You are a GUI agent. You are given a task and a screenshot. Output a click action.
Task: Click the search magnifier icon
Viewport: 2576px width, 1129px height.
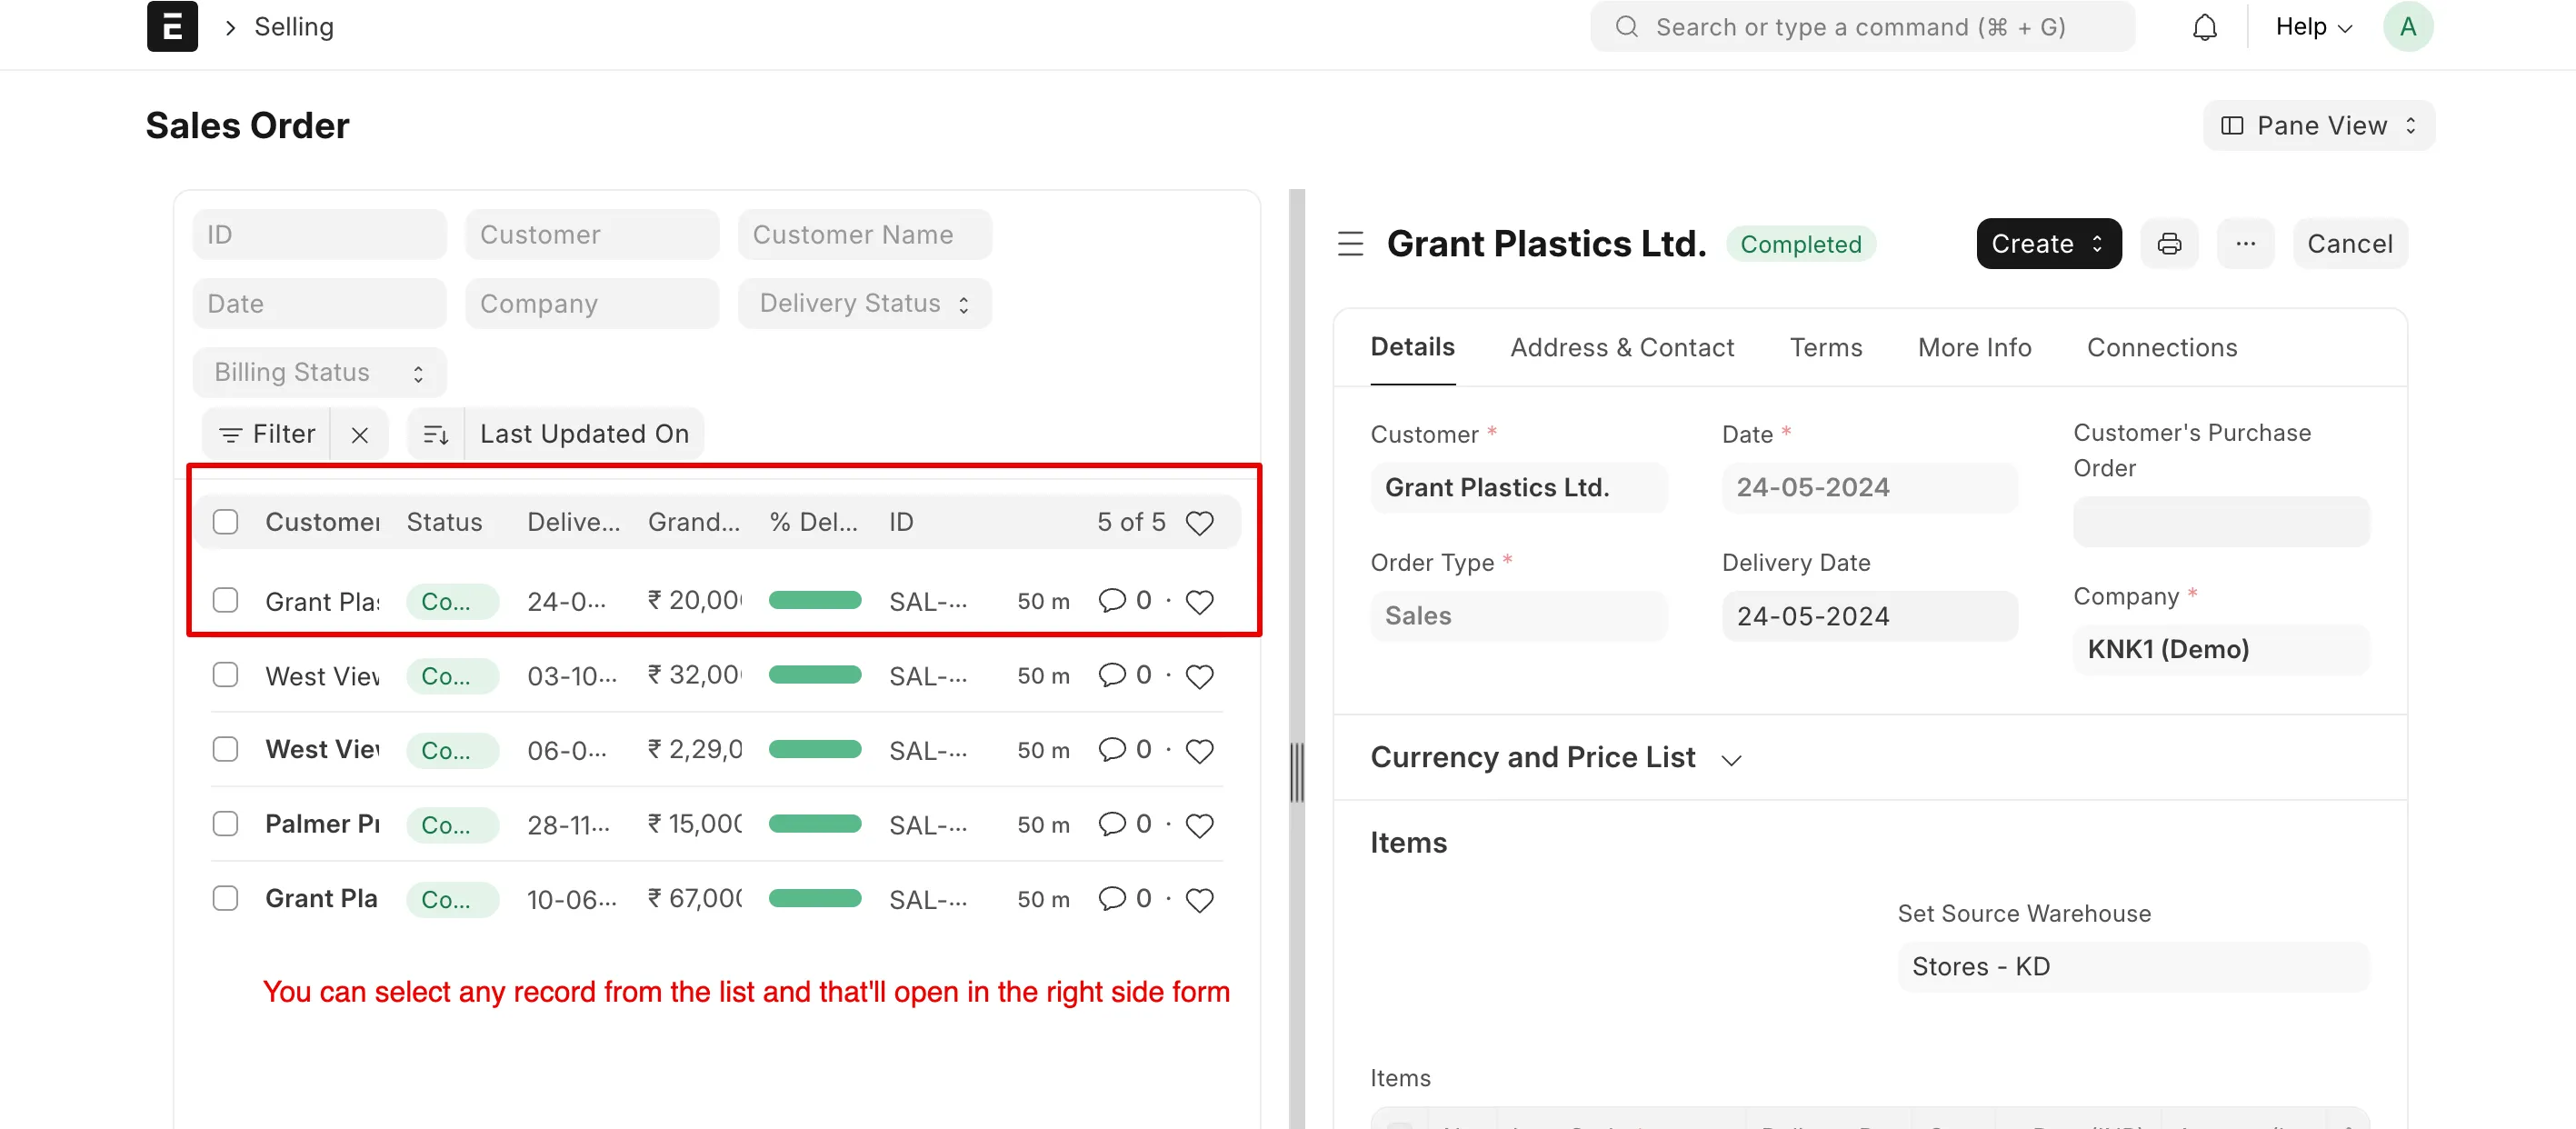1627,27
